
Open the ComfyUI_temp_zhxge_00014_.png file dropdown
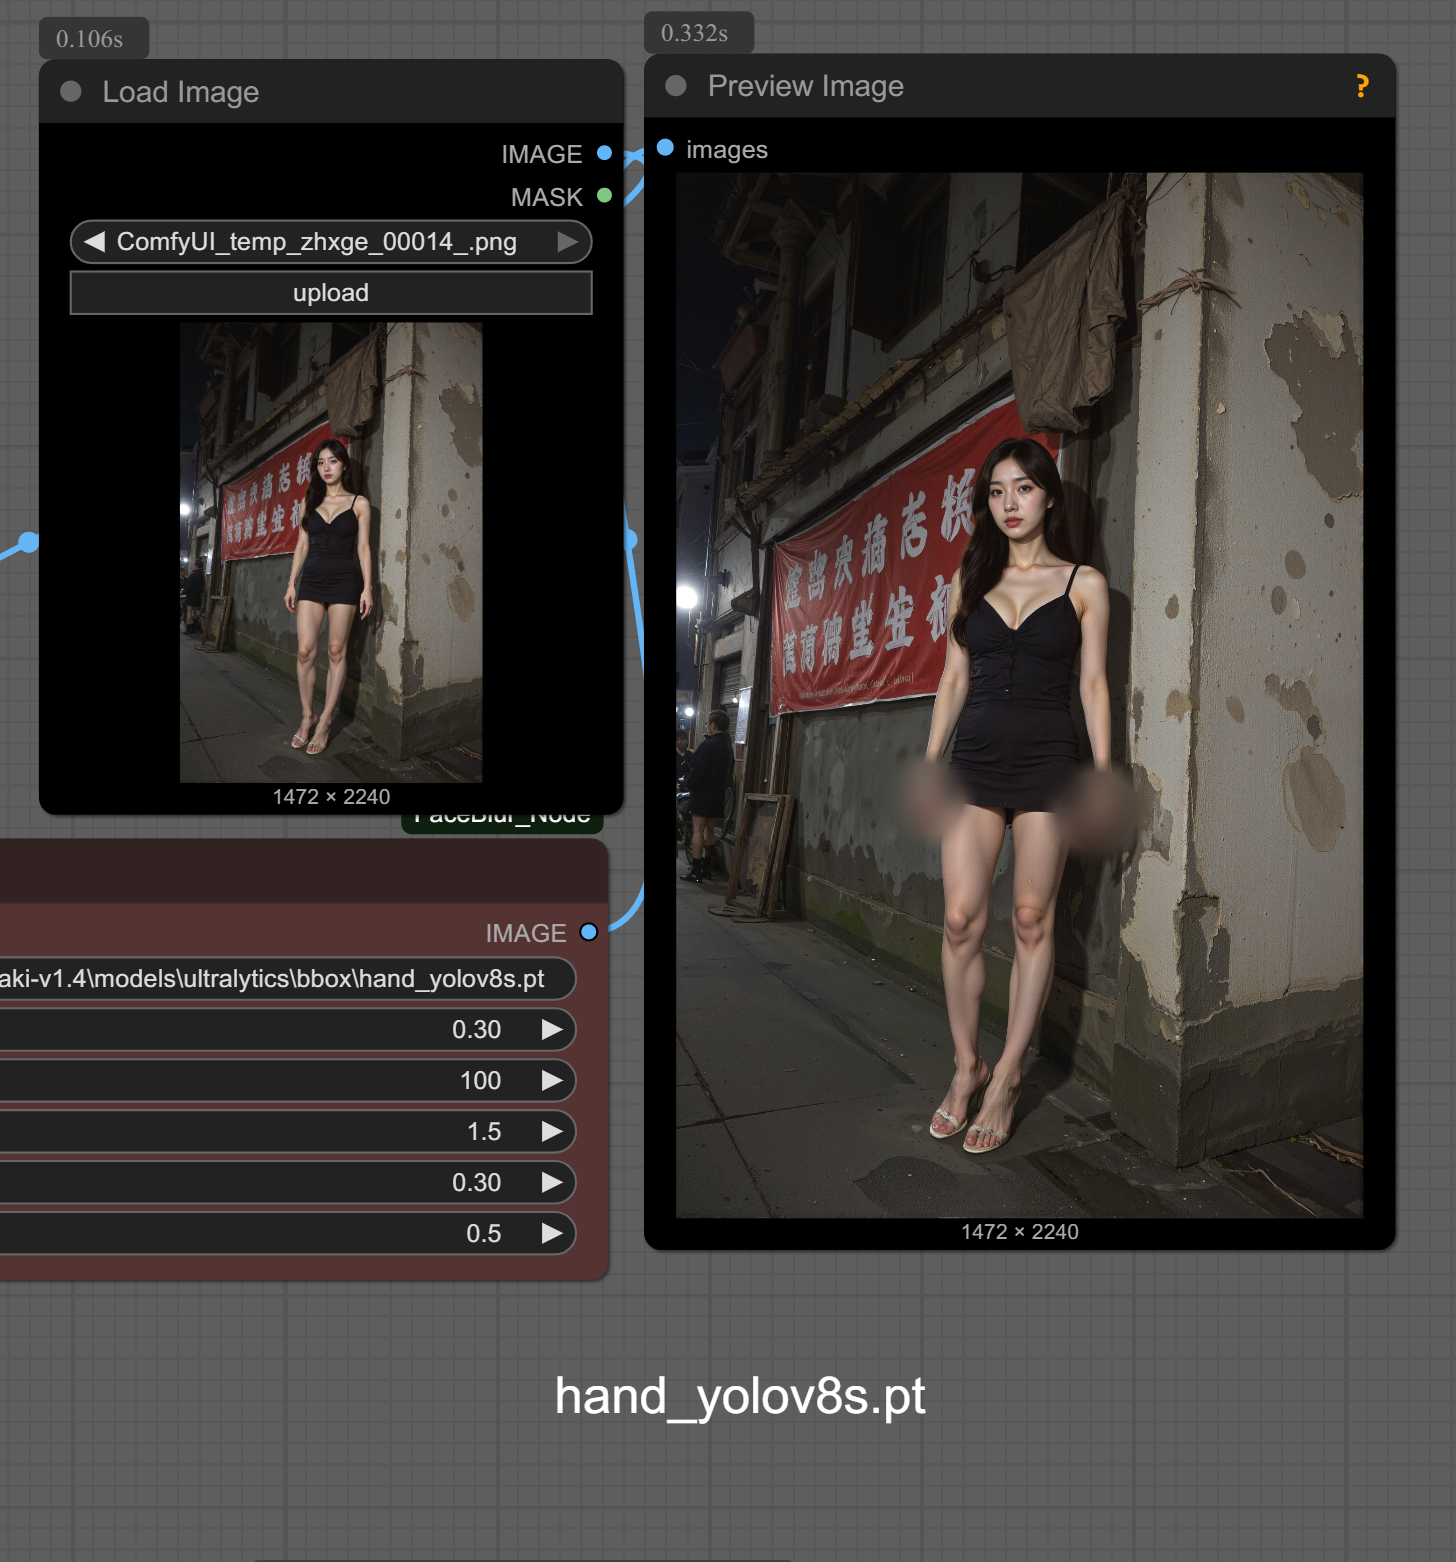(x=317, y=242)
